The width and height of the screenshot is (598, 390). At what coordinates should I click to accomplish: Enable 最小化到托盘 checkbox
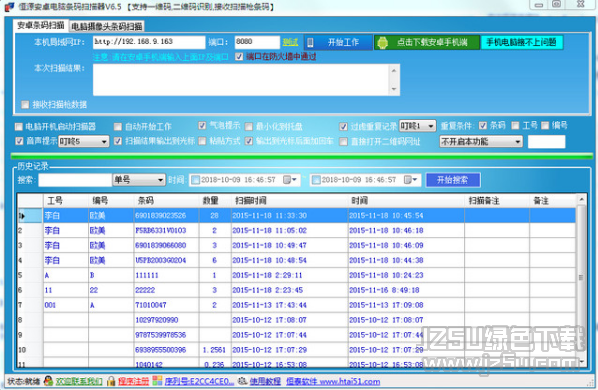pyautogui.click(x=249, y=127)
